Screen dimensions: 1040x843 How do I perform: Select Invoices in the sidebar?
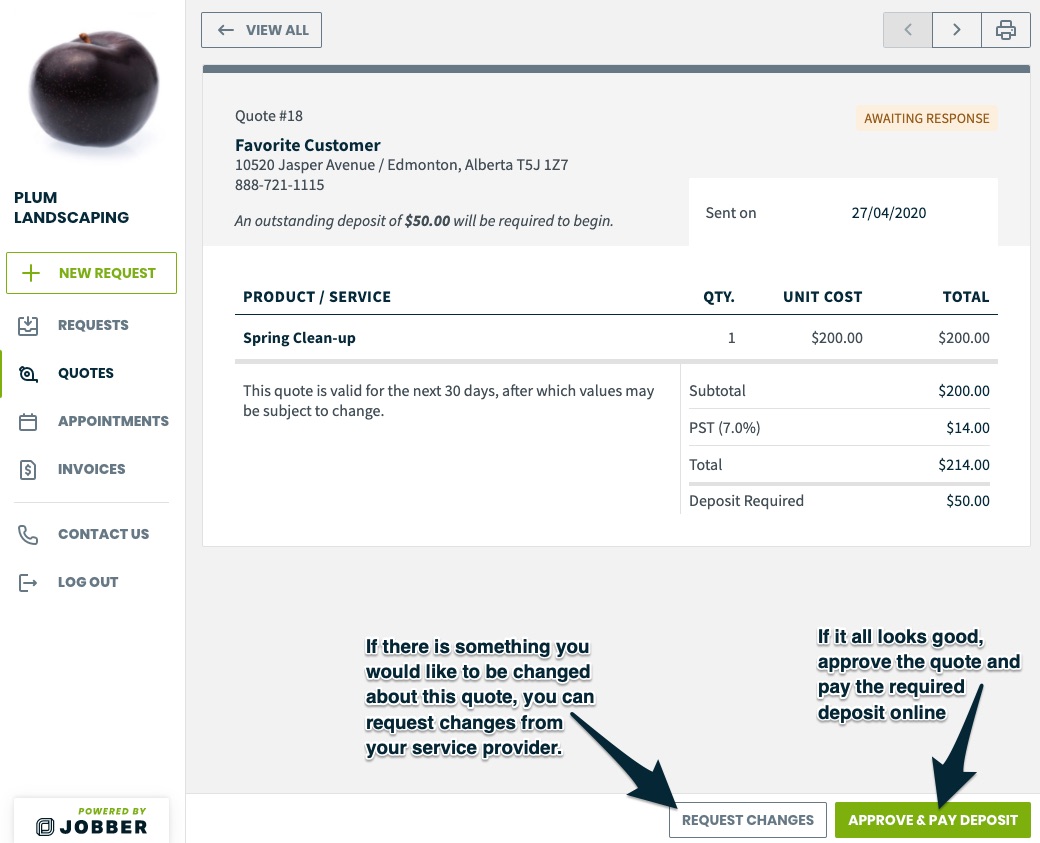tap(93, 469)
